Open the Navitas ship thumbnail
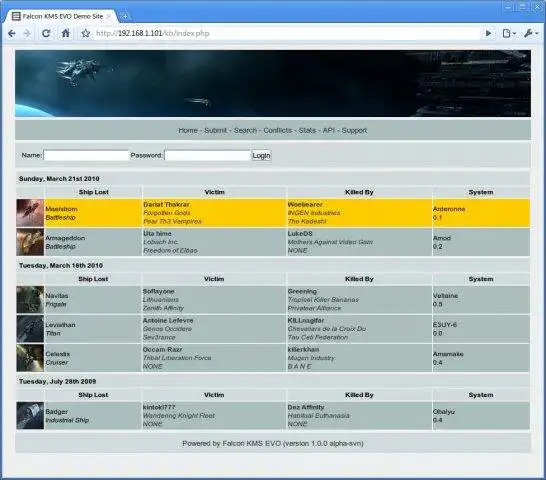546x480 pixels. pos(30,300)
